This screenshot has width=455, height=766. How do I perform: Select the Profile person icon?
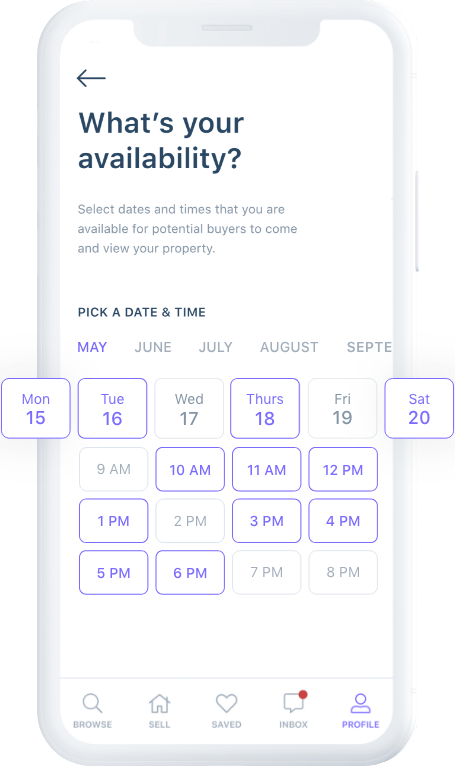click(x=360, y=703)
